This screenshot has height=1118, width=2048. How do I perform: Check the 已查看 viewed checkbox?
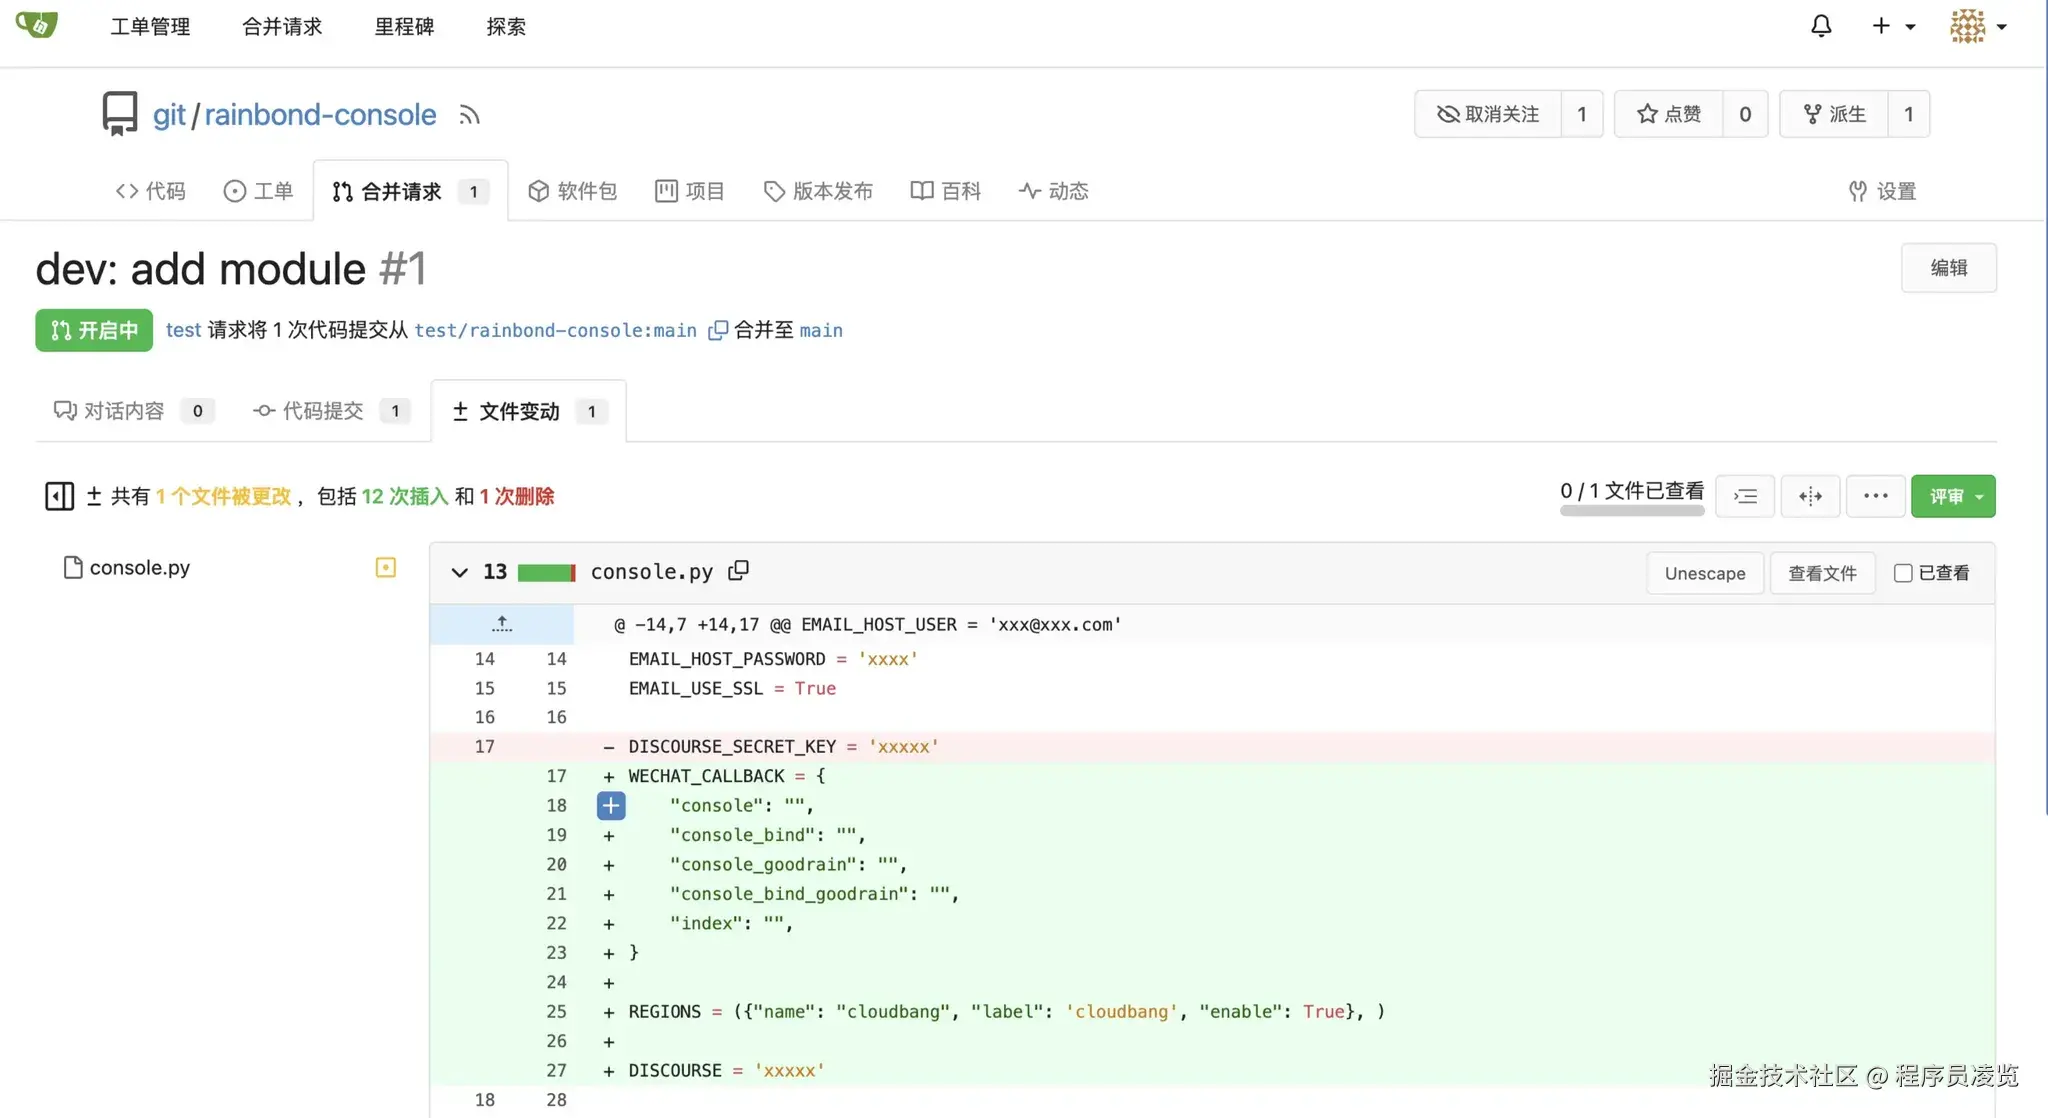(1903, 573)
